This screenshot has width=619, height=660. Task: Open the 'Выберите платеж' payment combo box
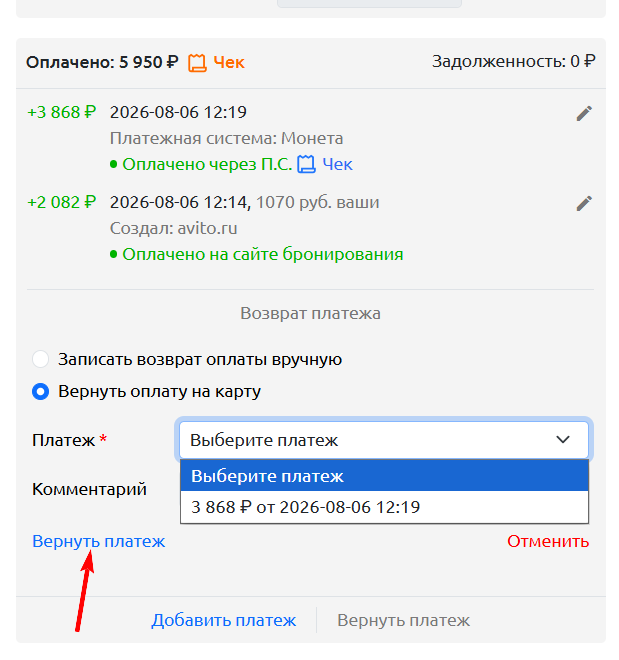(x=384, y=440)
